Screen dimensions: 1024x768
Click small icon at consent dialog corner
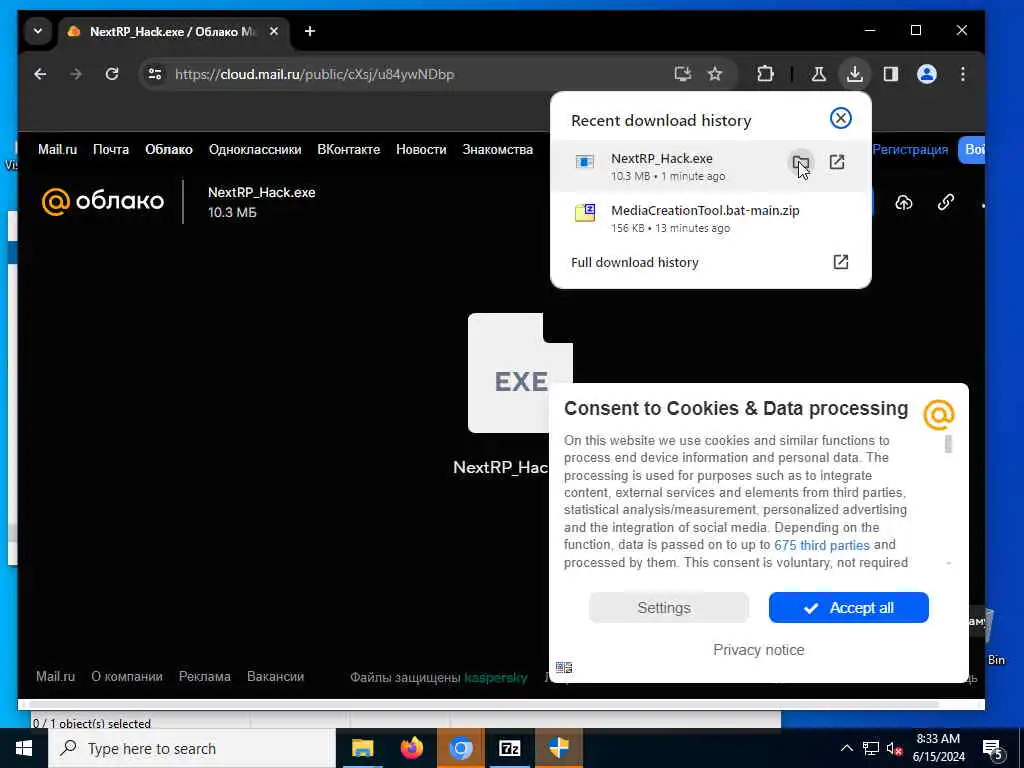pyautogui.click(x=564, y=667)
